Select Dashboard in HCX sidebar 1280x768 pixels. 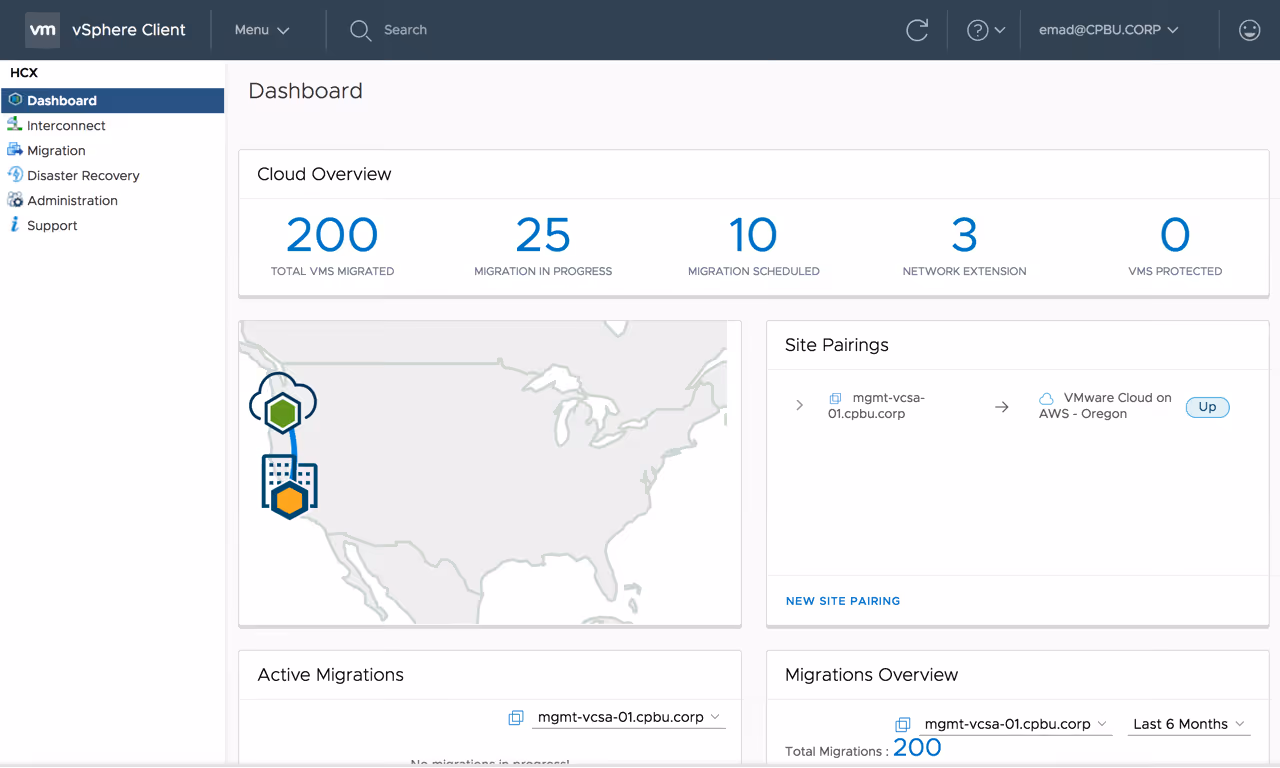tap(113, 100)
